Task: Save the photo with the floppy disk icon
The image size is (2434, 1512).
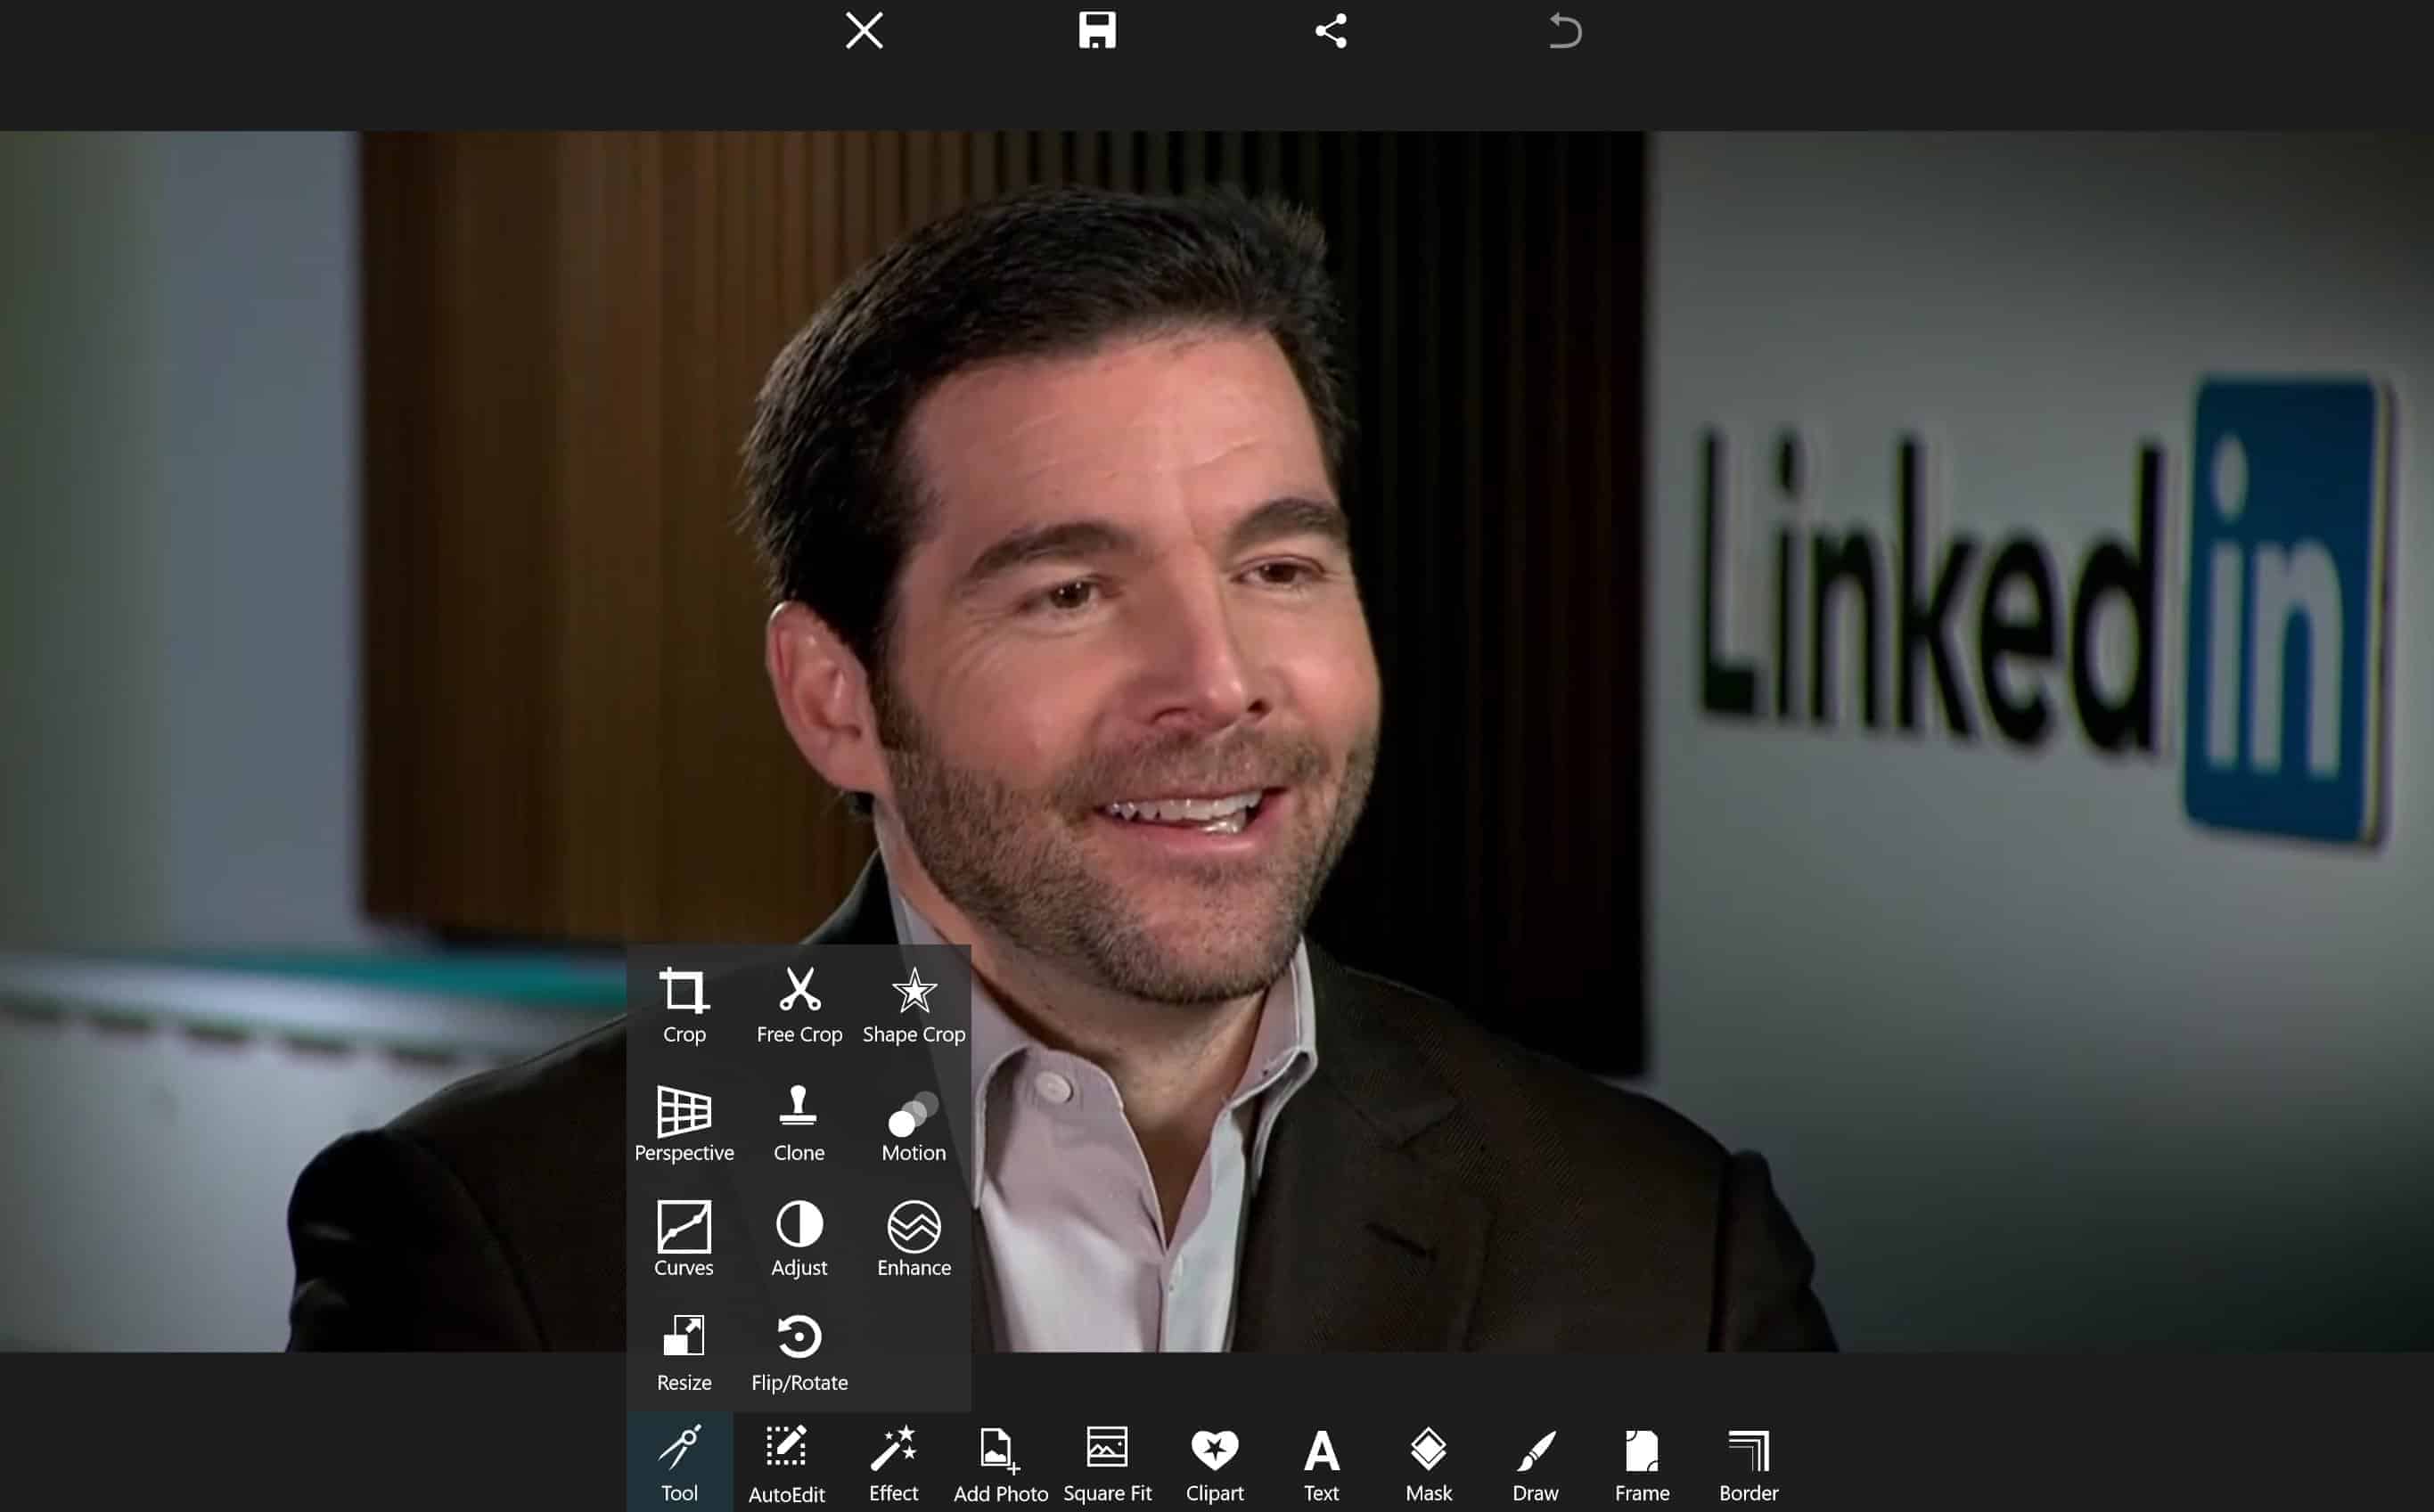Action: 1097,31
